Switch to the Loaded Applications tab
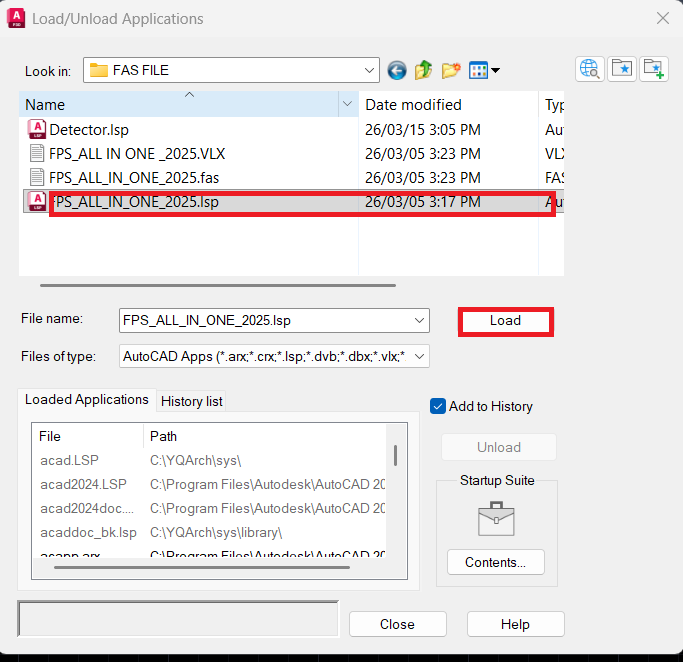 point(86,399)
